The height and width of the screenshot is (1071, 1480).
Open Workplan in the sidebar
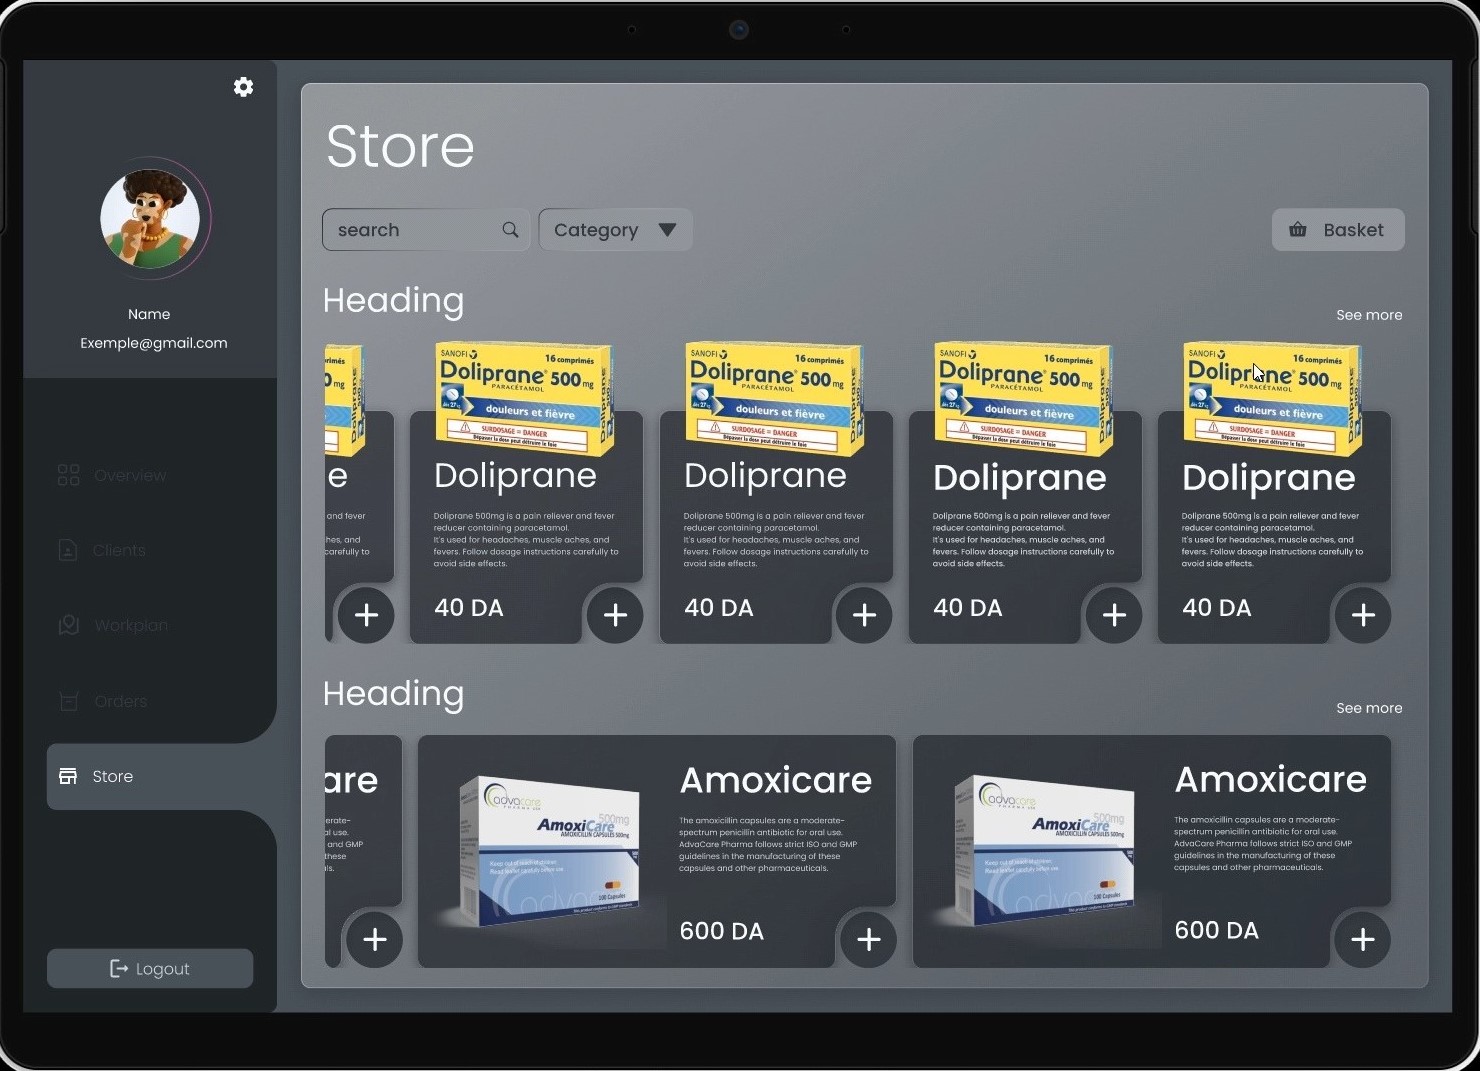(113, 625)
